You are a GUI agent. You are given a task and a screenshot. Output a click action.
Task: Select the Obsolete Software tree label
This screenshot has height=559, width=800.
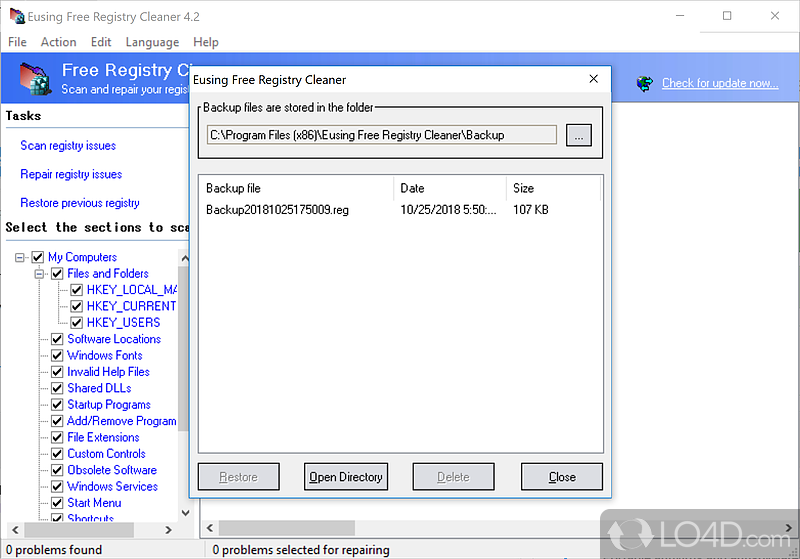click(x=112, y=470)
